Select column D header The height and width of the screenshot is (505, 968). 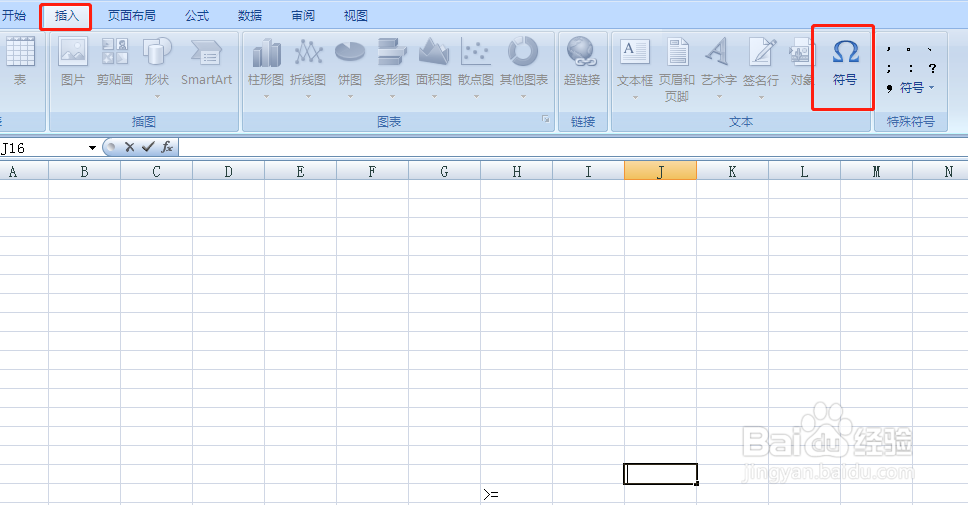[228, 171]
